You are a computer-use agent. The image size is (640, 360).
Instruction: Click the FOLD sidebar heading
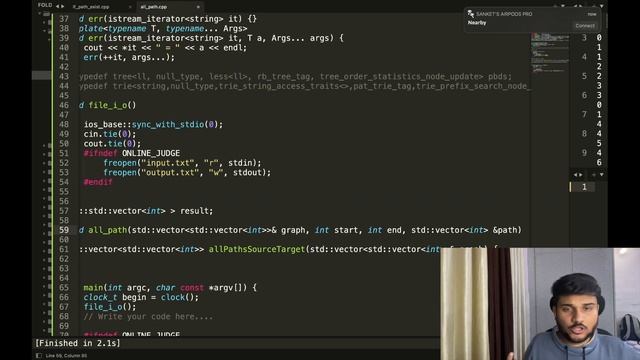coord(45,5)
